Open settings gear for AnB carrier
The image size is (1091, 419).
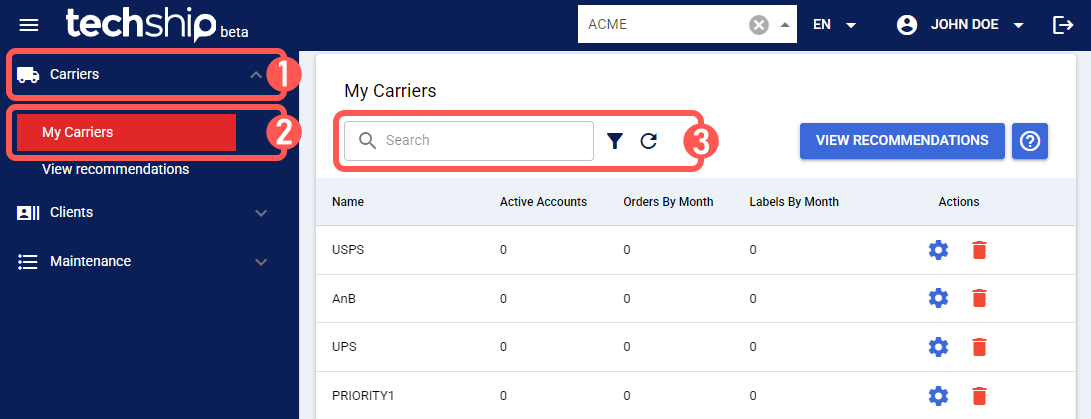[x=939, y=299]
